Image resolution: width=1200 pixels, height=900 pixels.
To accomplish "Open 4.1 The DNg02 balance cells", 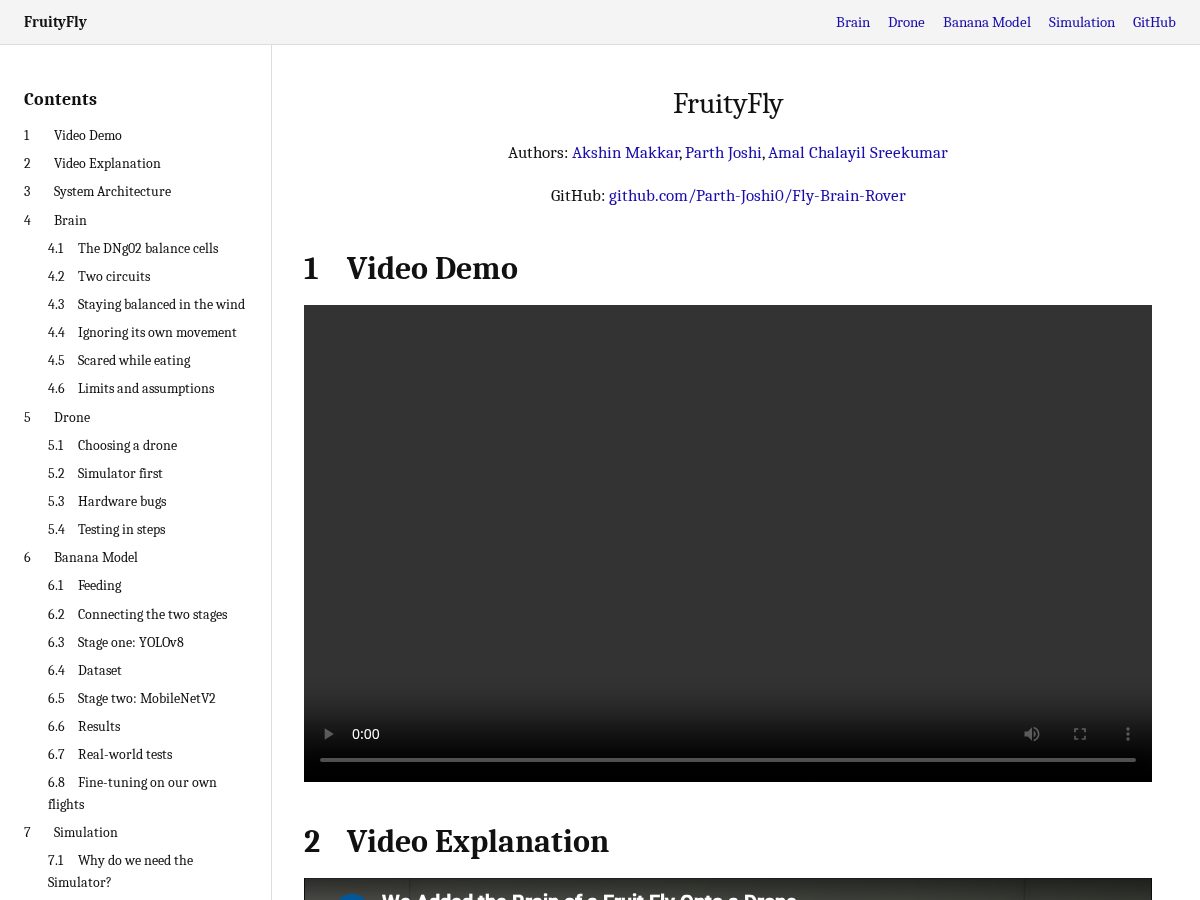I will point(133,248).
